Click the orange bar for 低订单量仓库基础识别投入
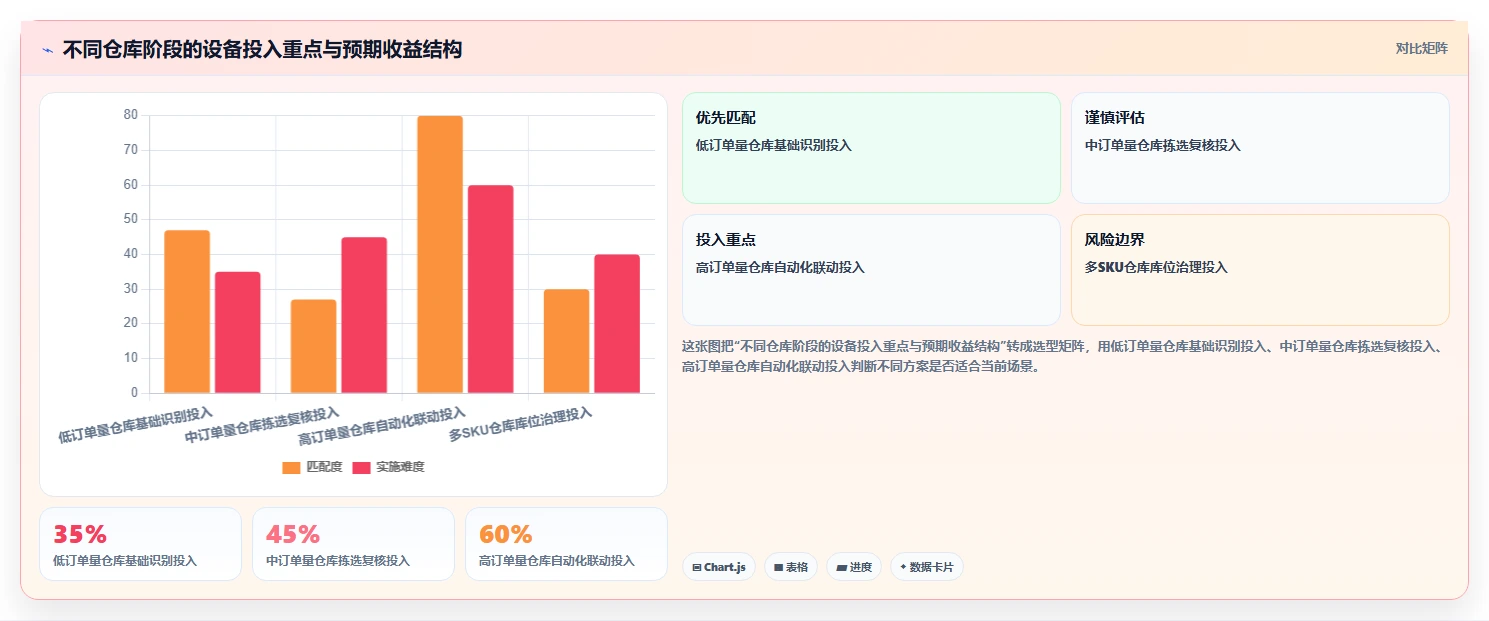Viewport: 1489px width, 621px height. [x=187, y=311]
